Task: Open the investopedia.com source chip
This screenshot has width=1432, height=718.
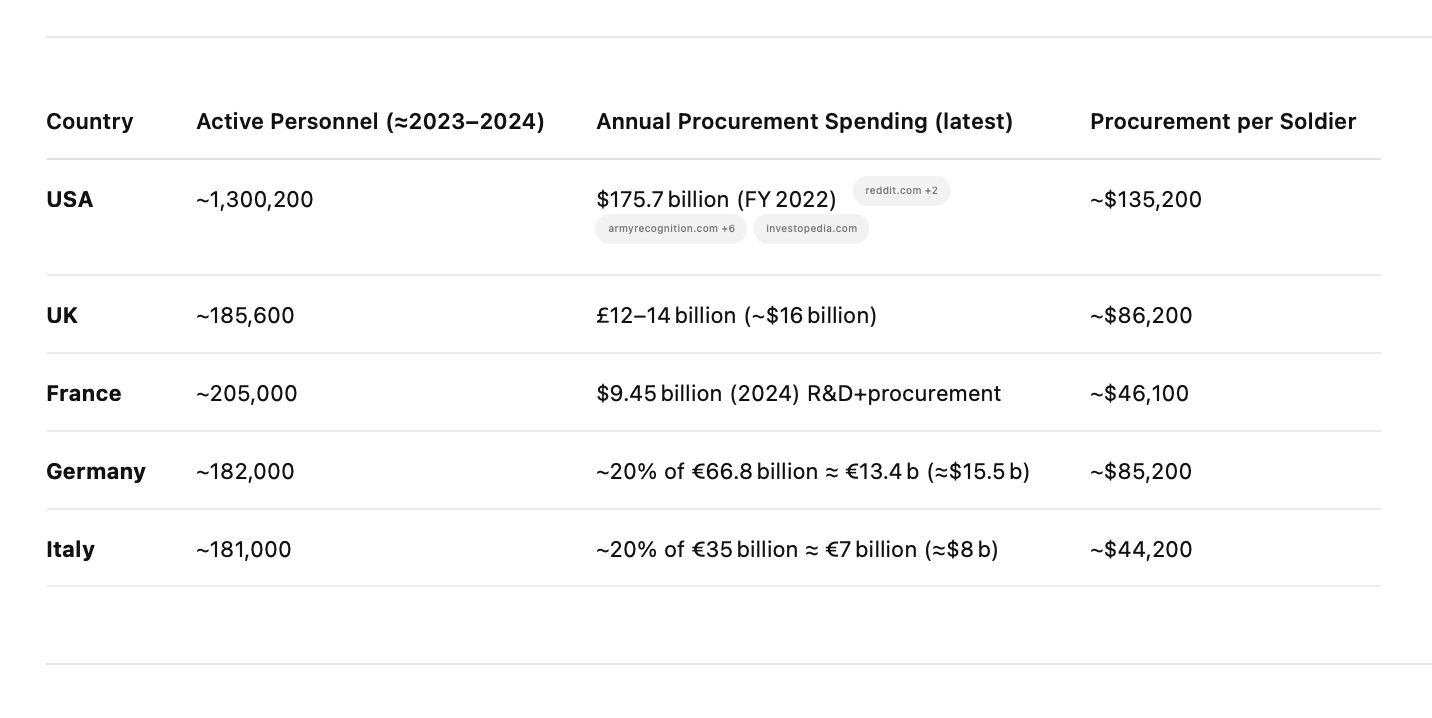Action: 811,228
